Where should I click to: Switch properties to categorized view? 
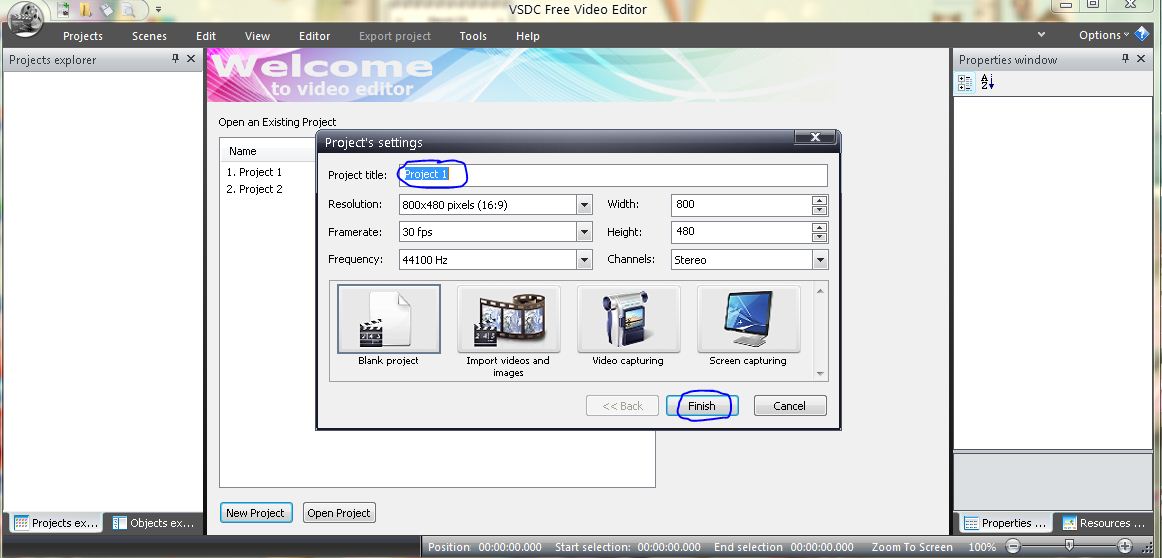(965, 82)
